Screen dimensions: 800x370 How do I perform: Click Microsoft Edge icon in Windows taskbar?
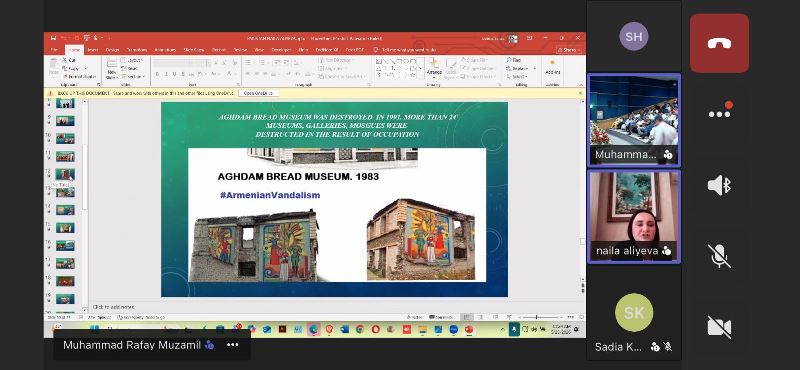[x=314, y=329]
